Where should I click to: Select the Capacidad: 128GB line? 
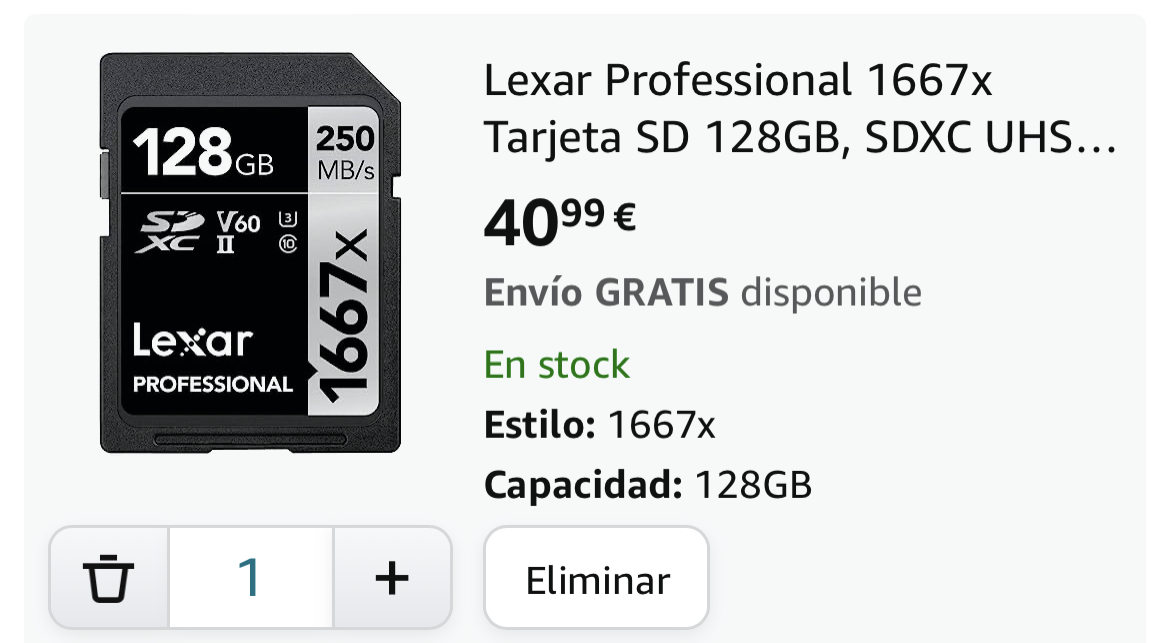(648, 485)
